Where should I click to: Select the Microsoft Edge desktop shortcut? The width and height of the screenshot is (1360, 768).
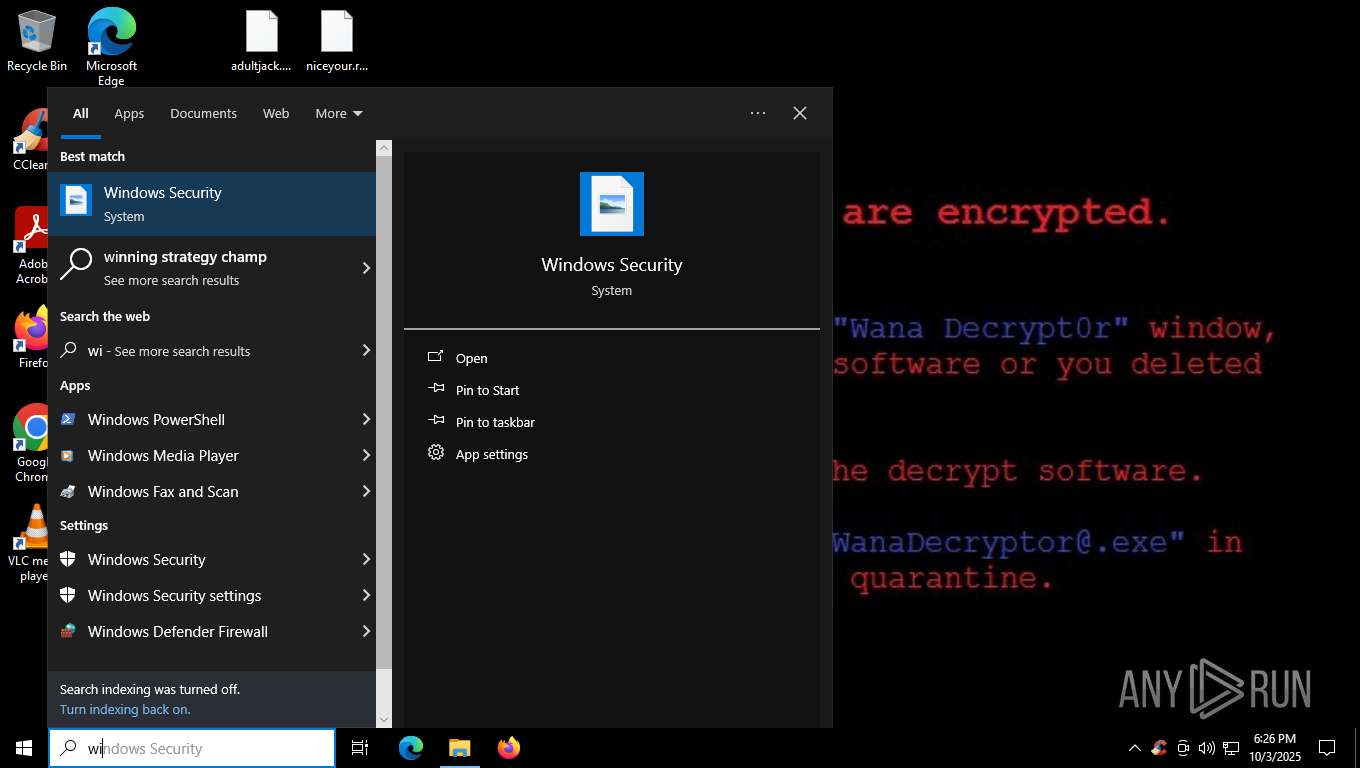coord(111,47)
